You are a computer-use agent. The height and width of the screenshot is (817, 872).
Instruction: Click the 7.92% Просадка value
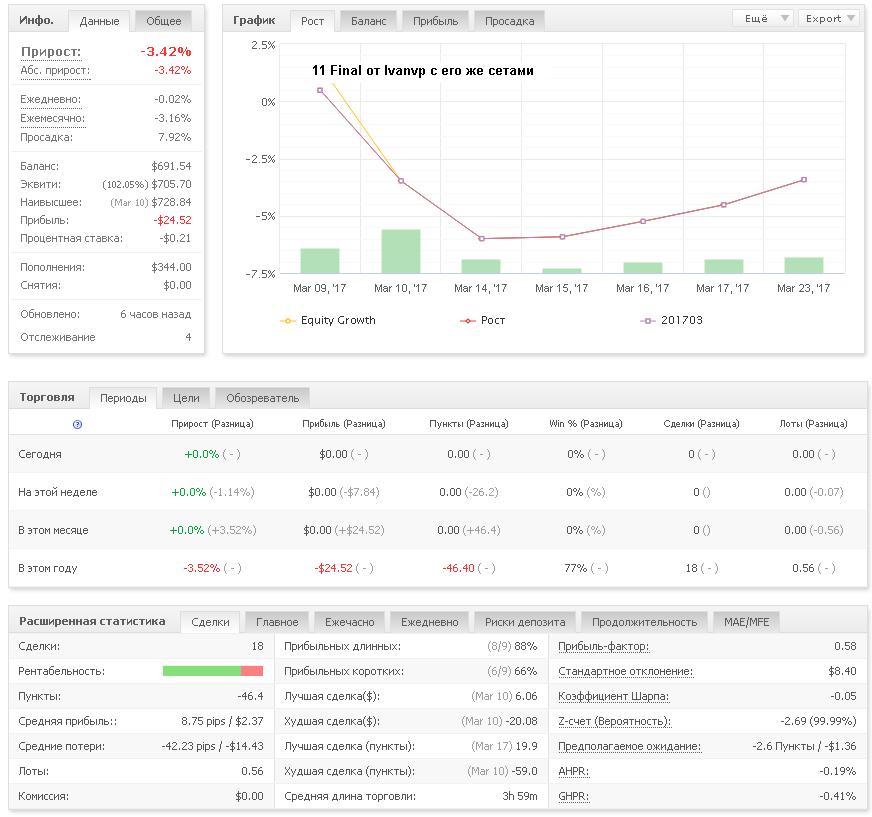tap(175, 137)
